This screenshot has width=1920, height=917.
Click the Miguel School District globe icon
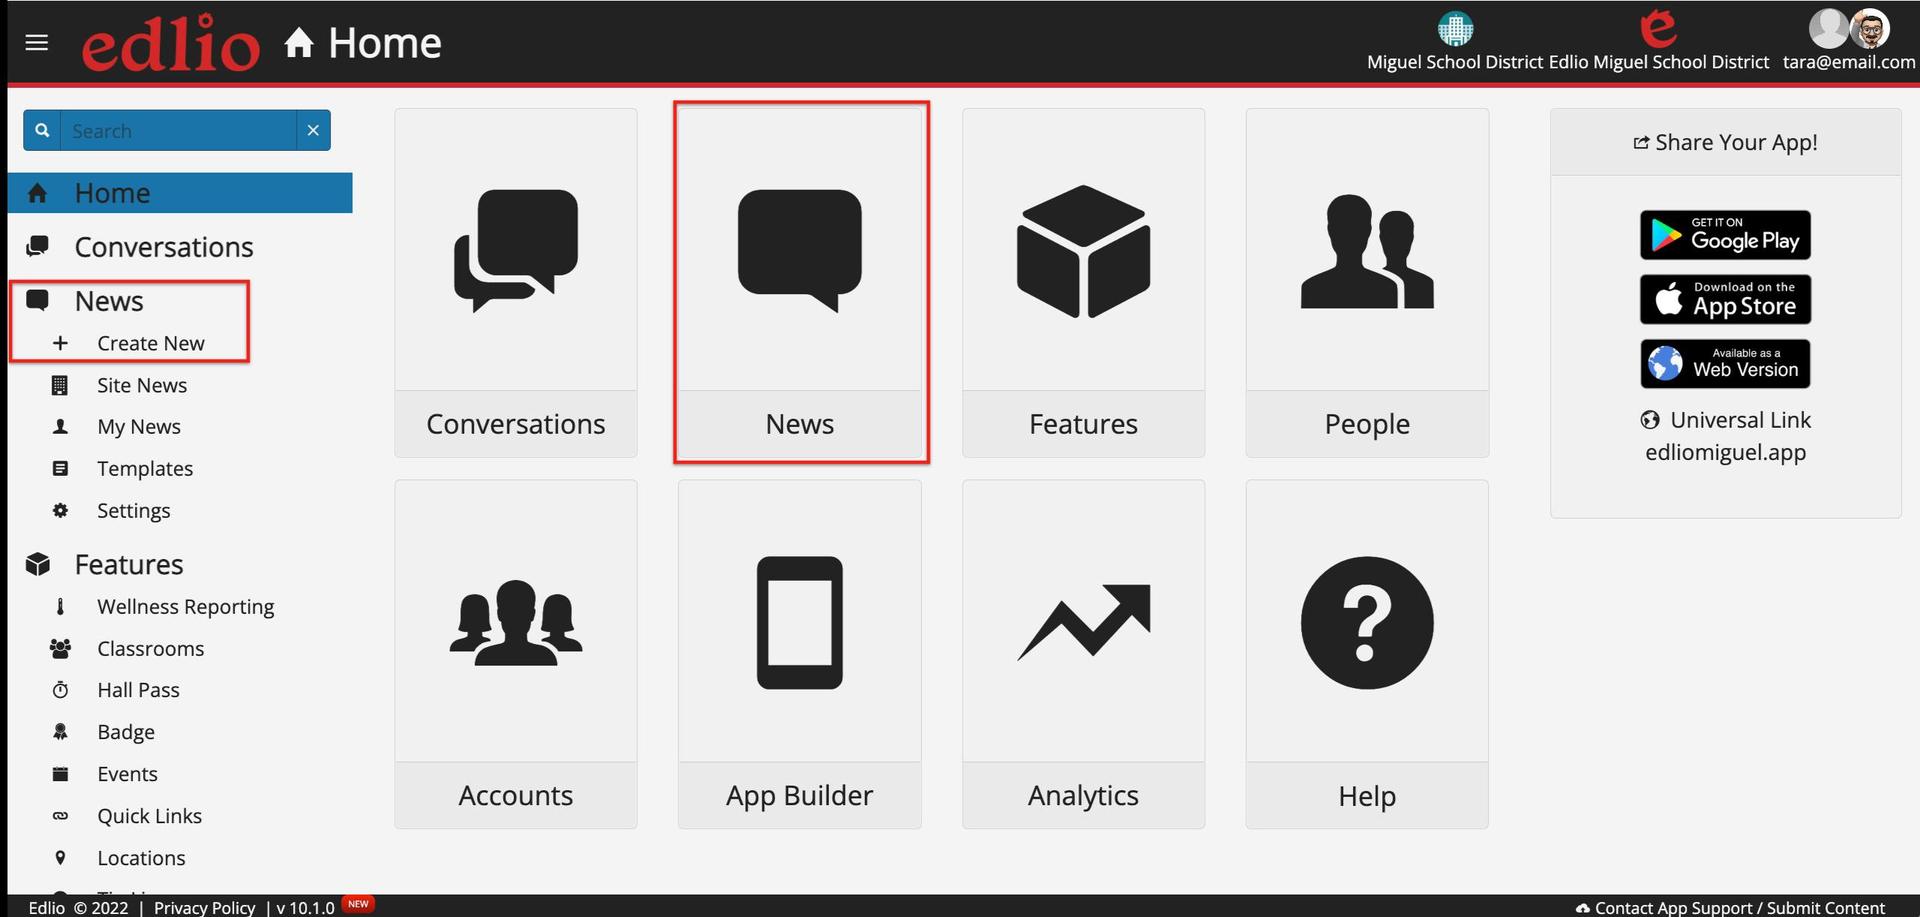pos(1455,29)
